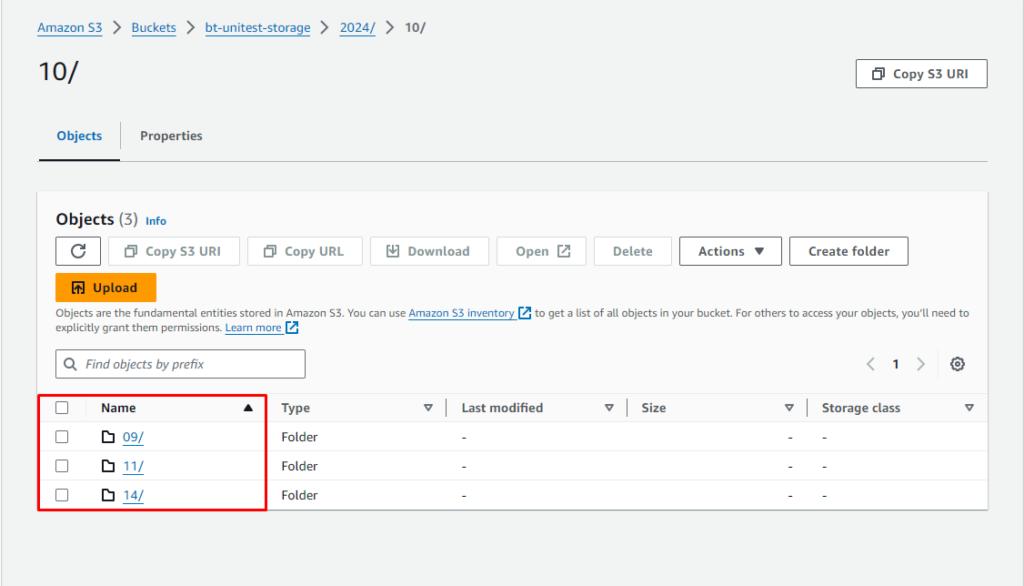Image resolution: width=1024 pixels, height=586 pixels.
Task: Sort by the Storage class column arrow
Action: 968,408
